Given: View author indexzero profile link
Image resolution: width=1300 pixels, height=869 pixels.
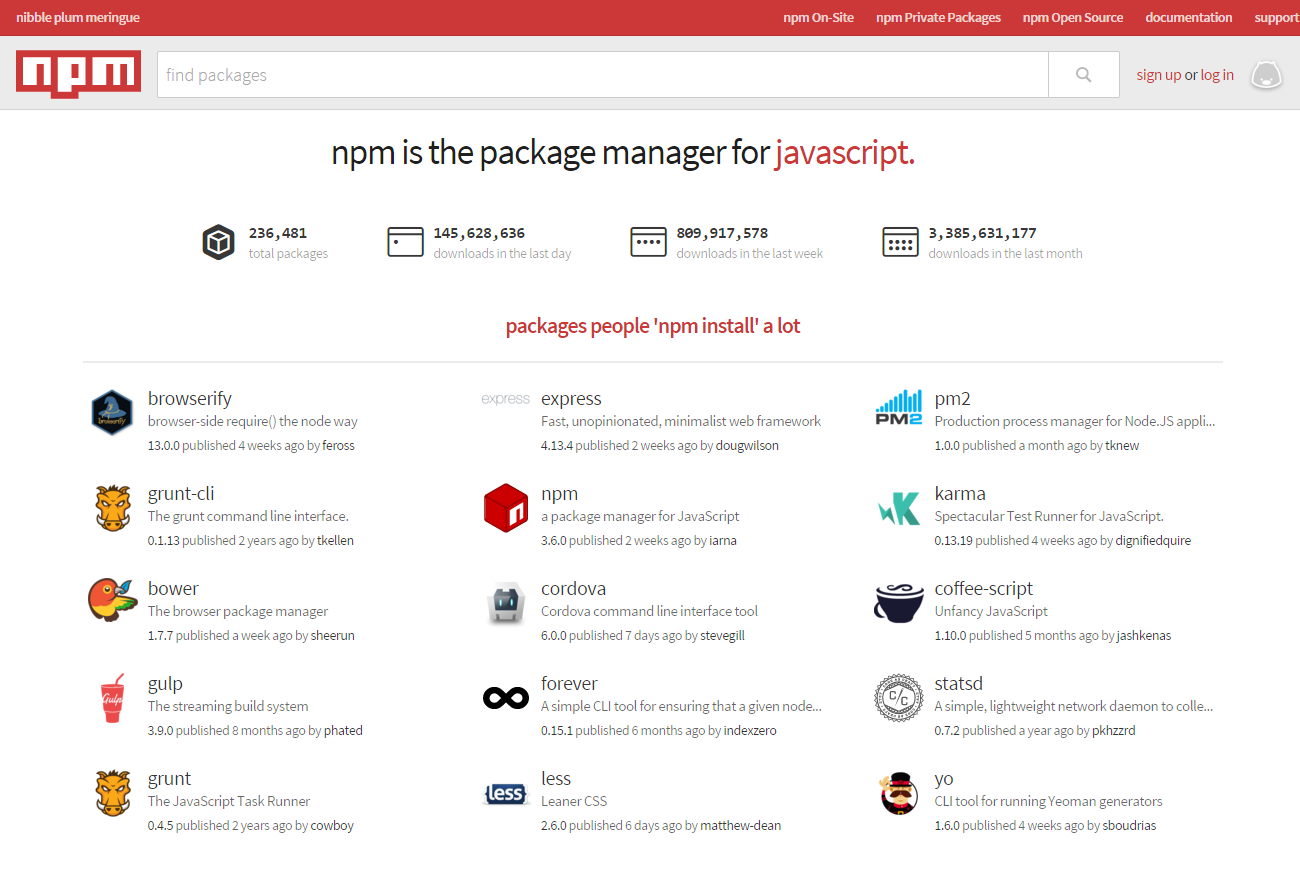Looking at the screenshot, I should point(750,731).
